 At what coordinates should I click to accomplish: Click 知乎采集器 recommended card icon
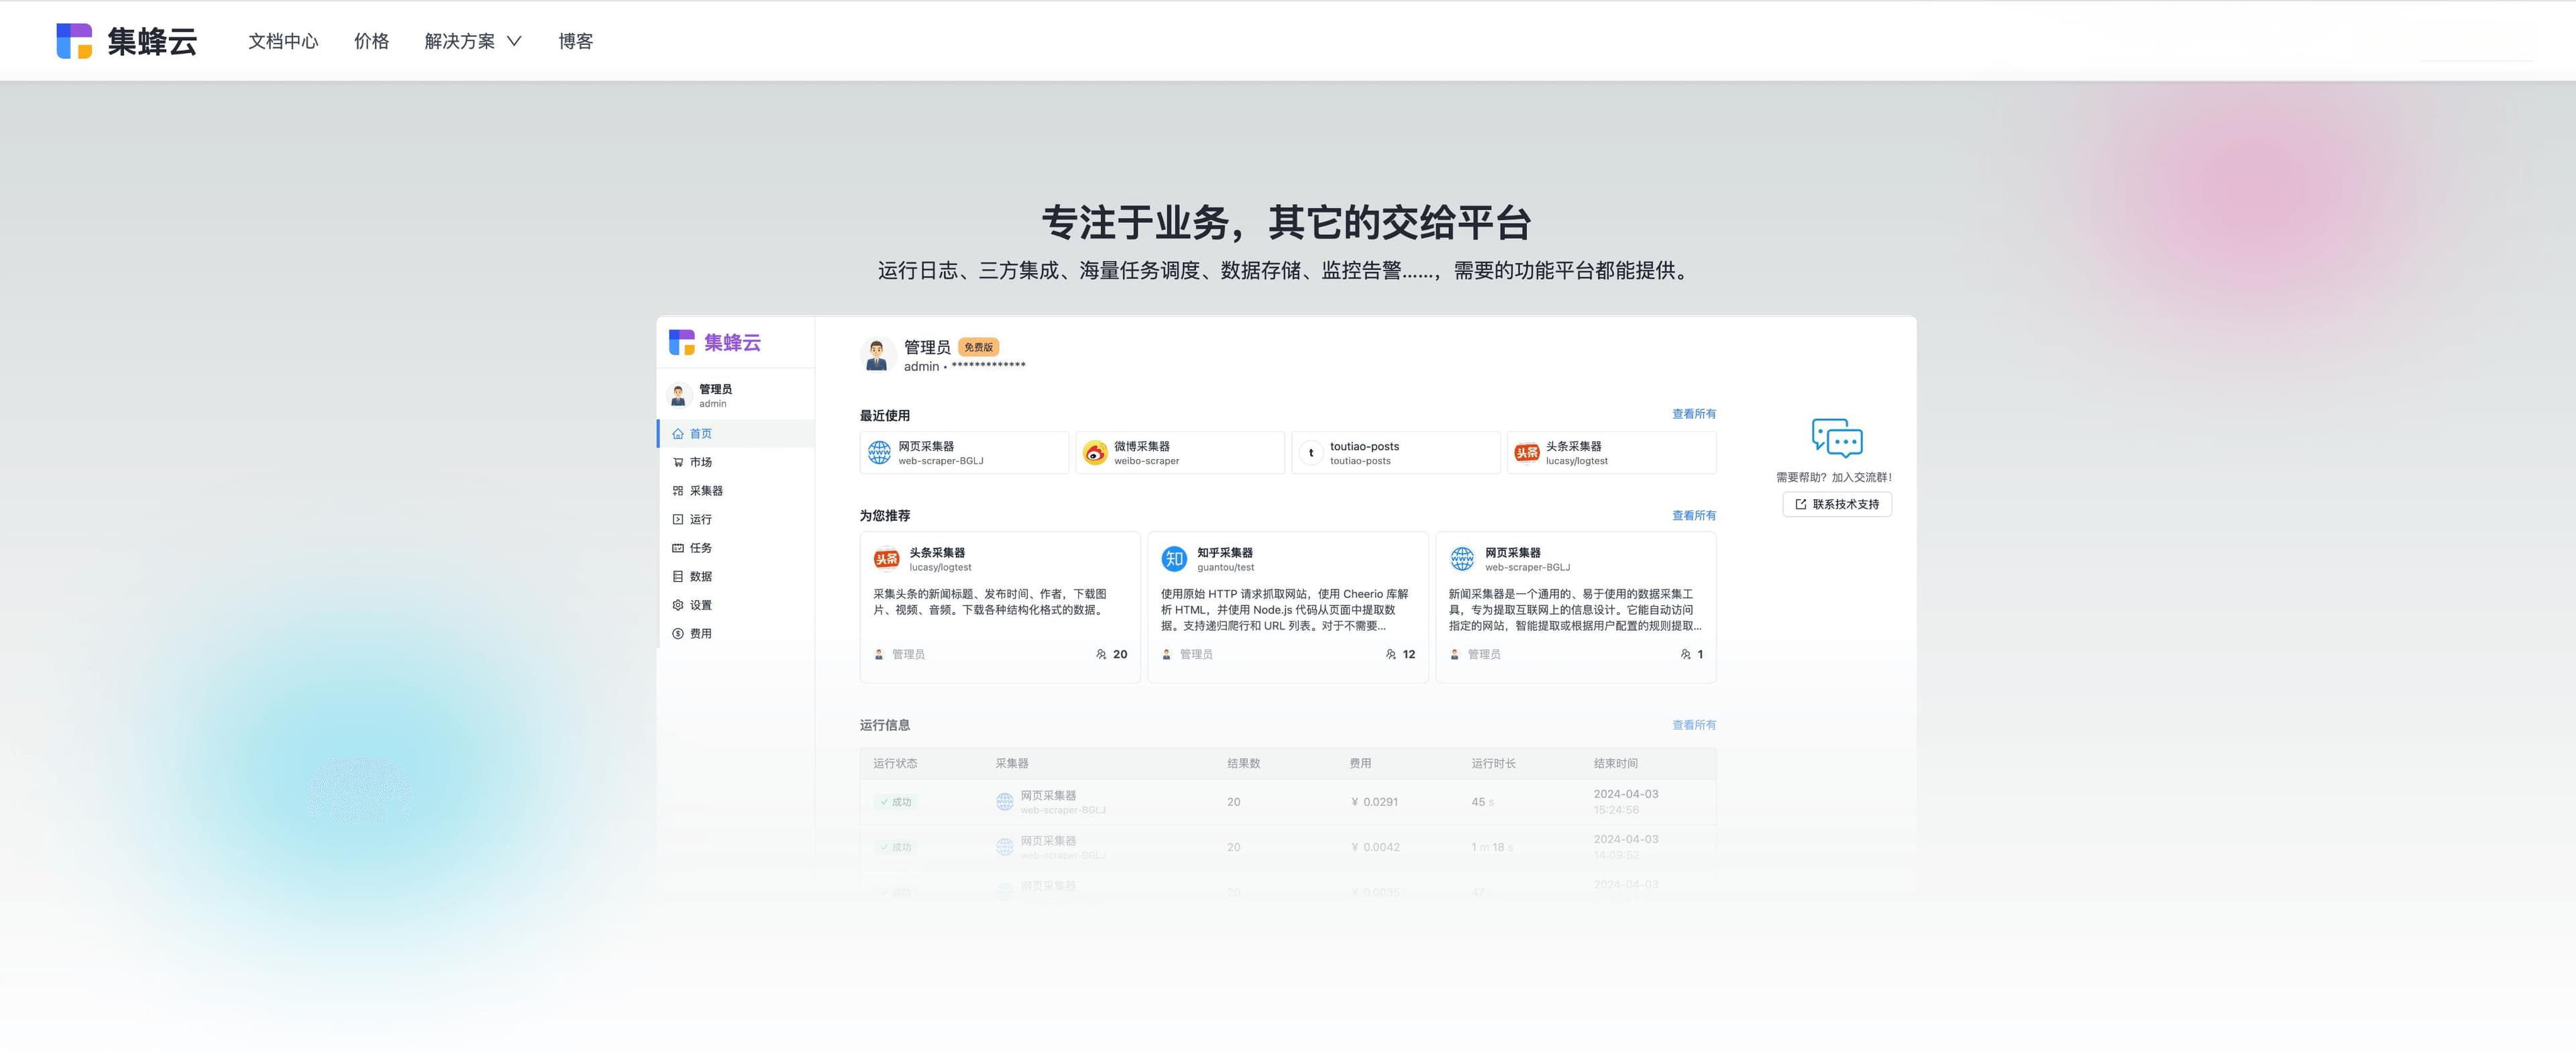point(1174,559)
